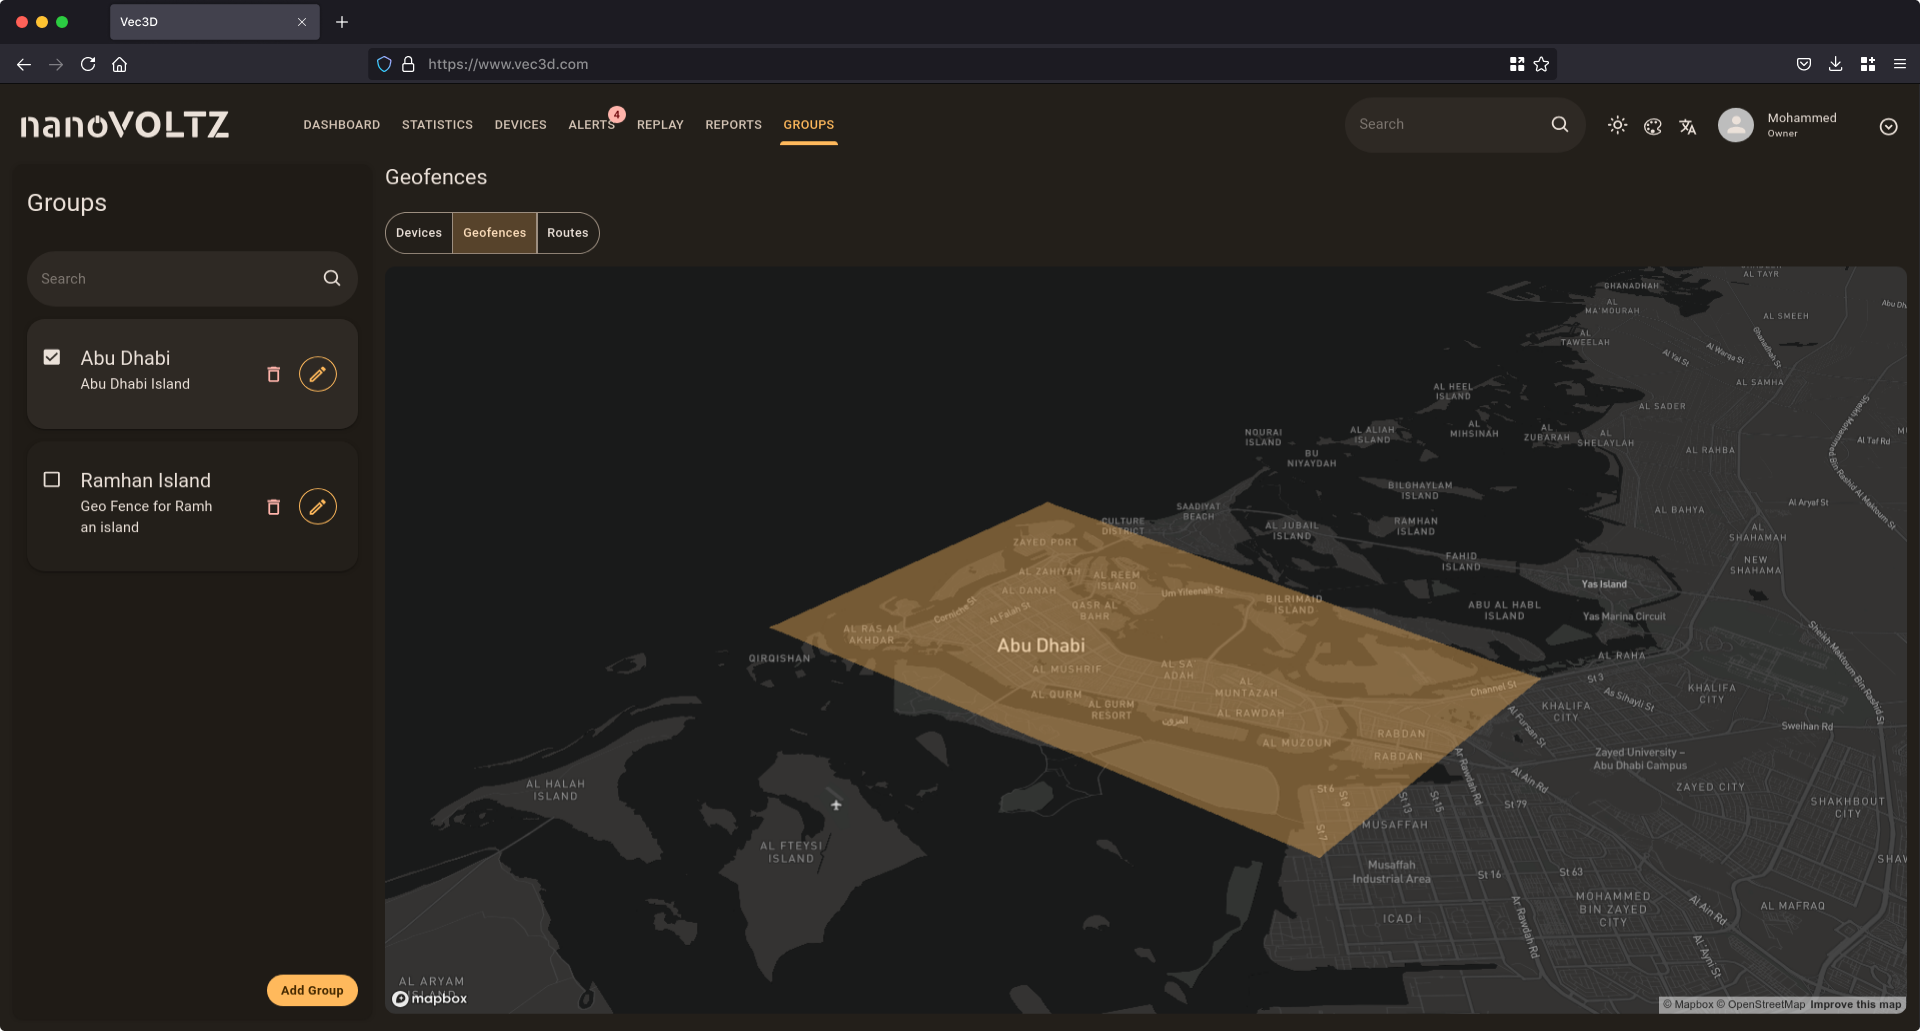Image resolution: width=1920 pixels, height=1031 pixels.
Task: Click the user avatar icon
Action: [x=1736, y=125]
